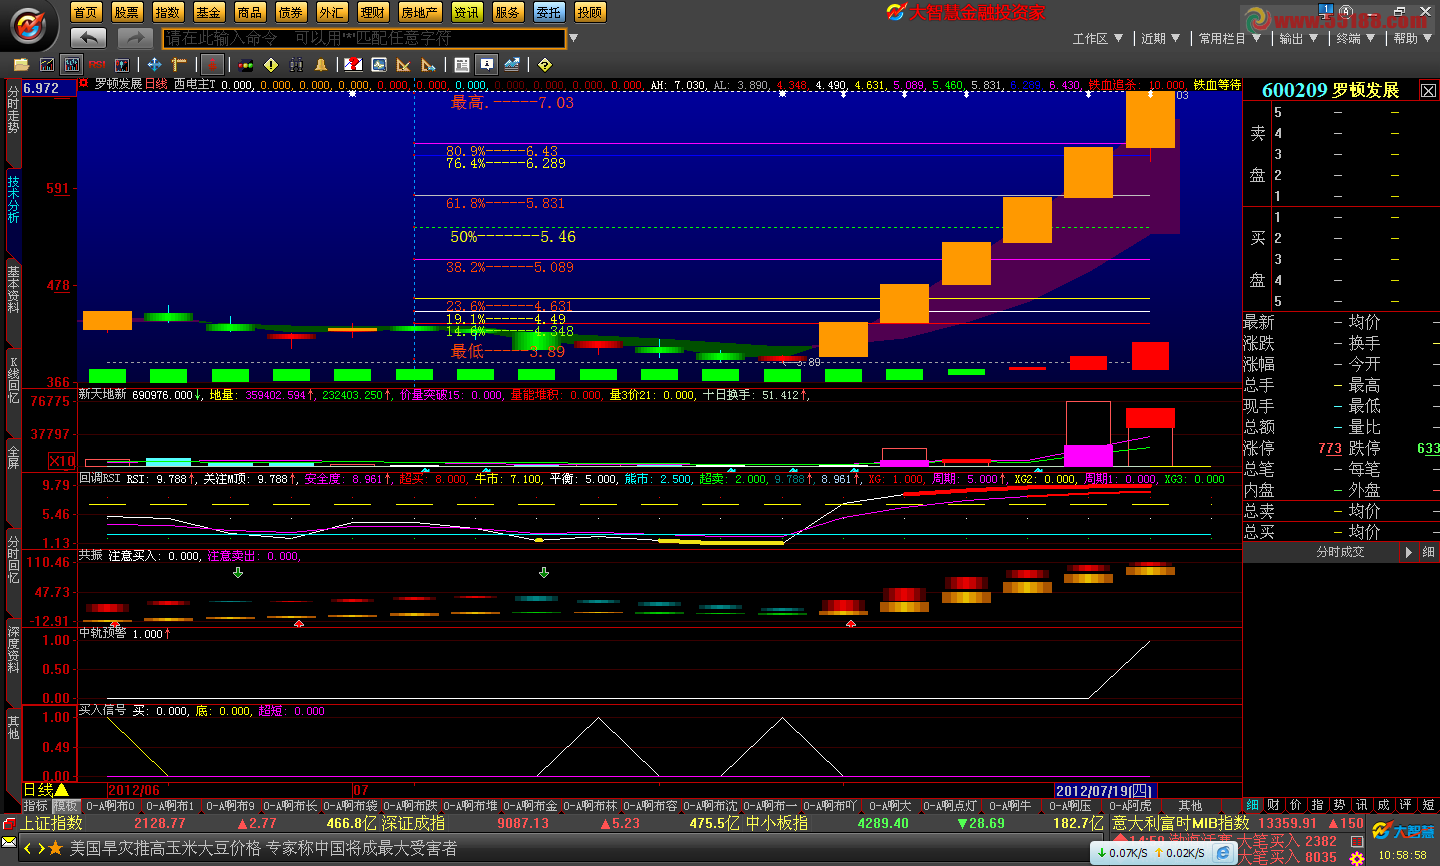Select the 财 tab in quote panel footer
Screen dimensions: 1440x866
1274,805
